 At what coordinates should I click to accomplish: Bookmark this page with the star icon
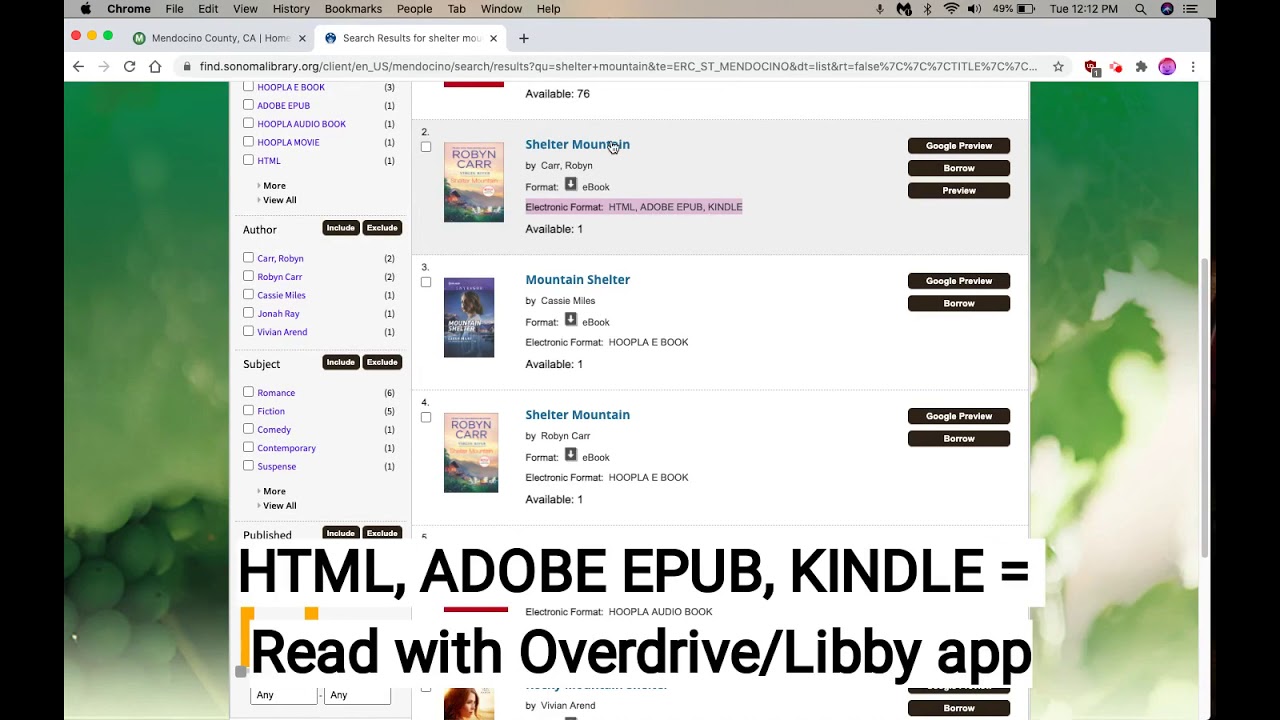click(x=1058, y=66)
